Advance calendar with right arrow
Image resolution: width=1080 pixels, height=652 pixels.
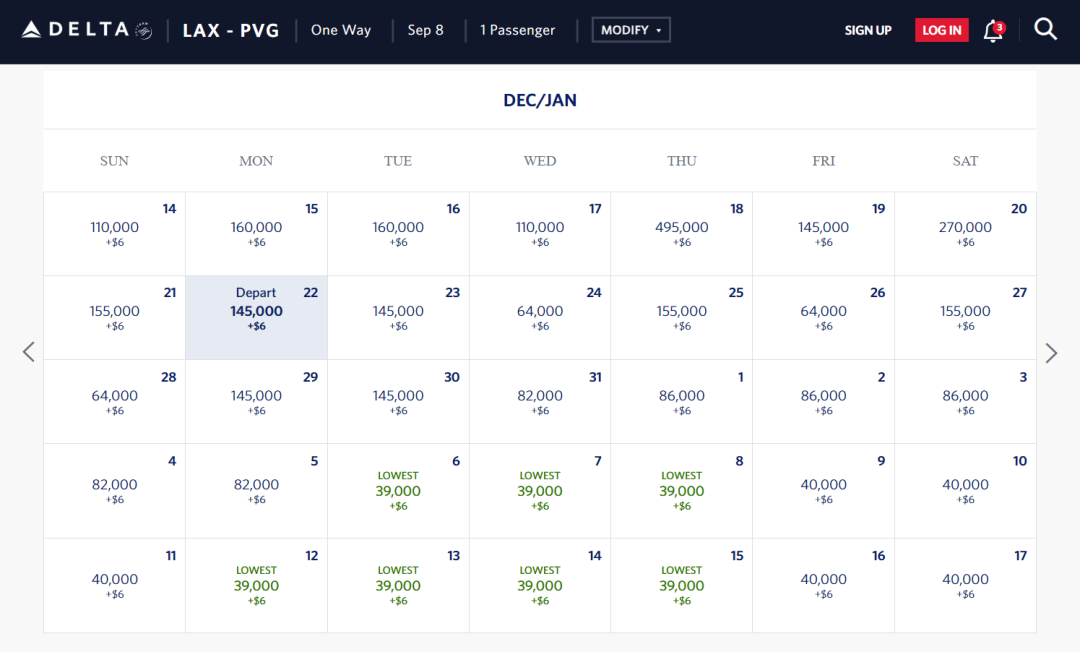1051,352
